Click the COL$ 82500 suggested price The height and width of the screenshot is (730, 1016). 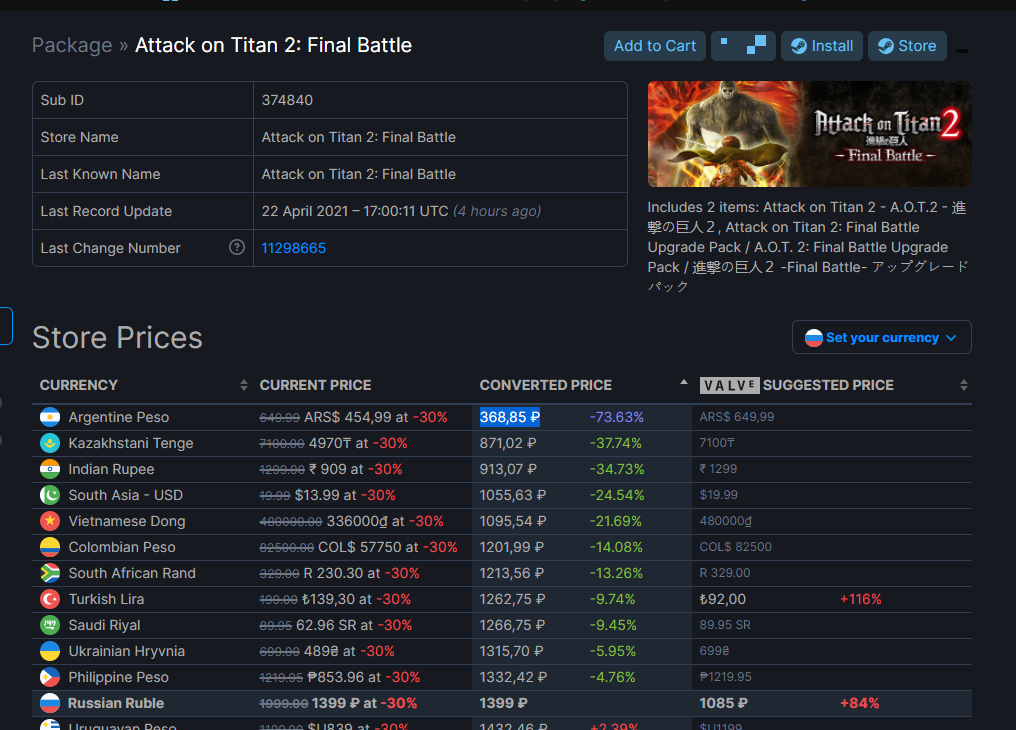pos(735,547)
